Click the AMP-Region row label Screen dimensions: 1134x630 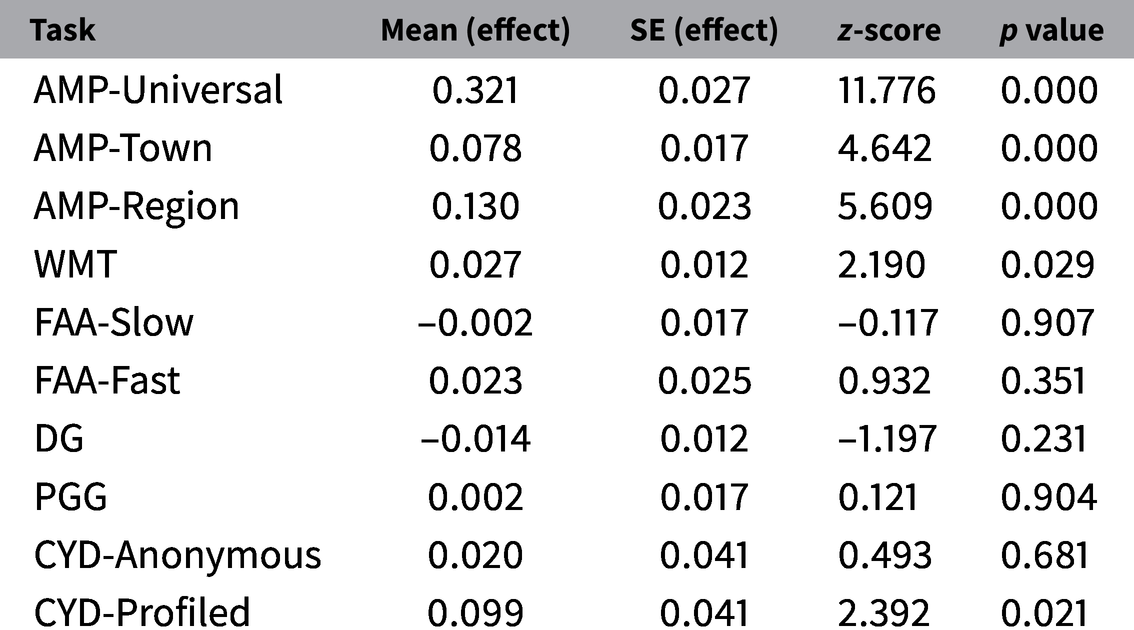coord(136,207)
